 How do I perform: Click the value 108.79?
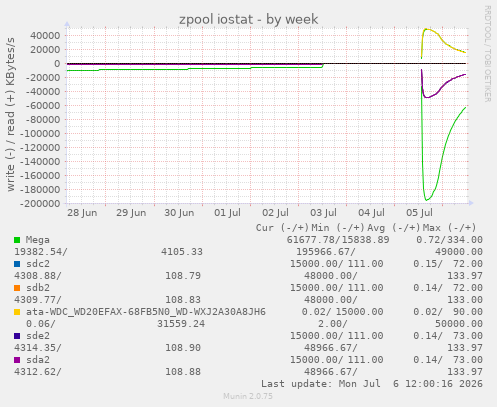pyautogui.click(x=183, y=276)
